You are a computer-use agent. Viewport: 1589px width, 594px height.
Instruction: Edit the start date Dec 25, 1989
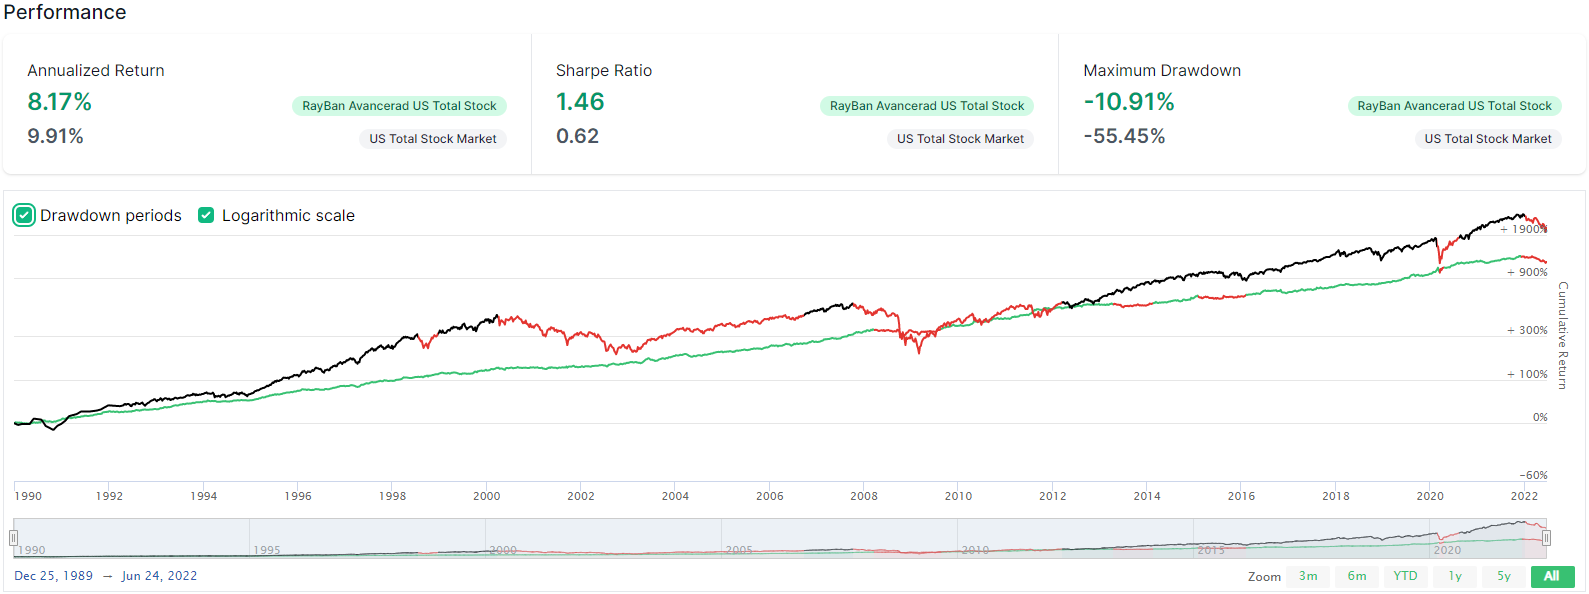pyautogui.click(x=53, y=576)
